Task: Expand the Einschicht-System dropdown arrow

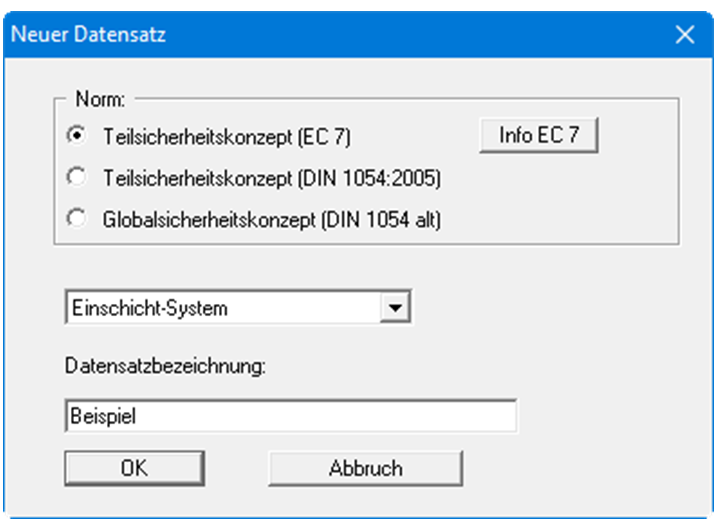Action: (x=397, y=308)
